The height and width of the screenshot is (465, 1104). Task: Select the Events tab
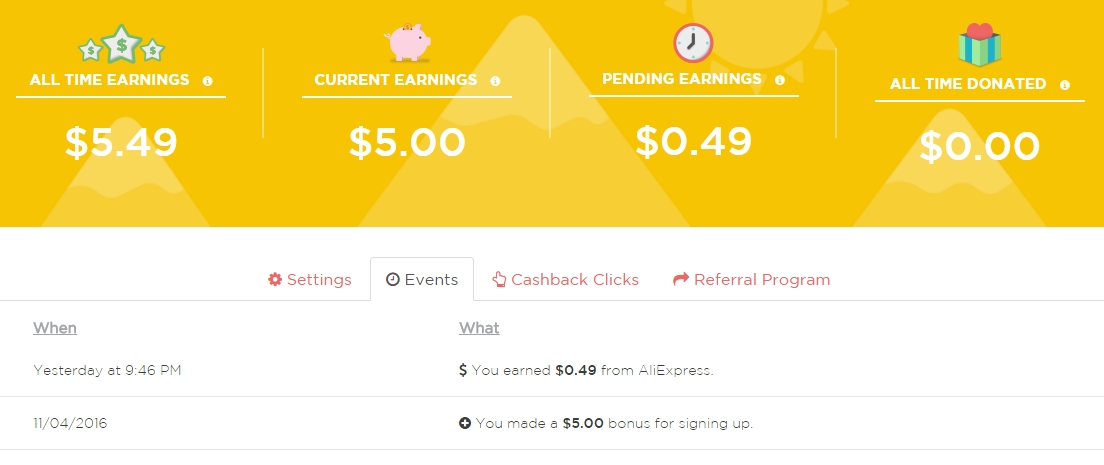click(x=422, y=280)
